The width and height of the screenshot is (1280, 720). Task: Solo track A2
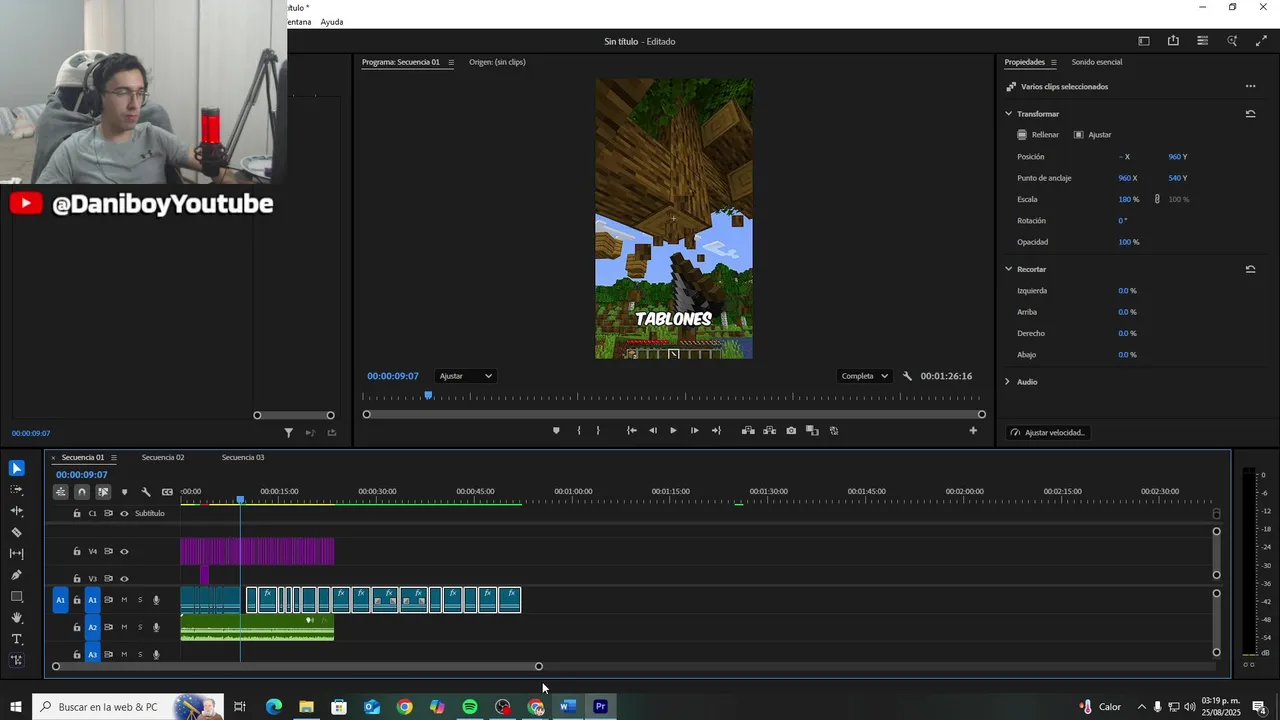(140, 627)
